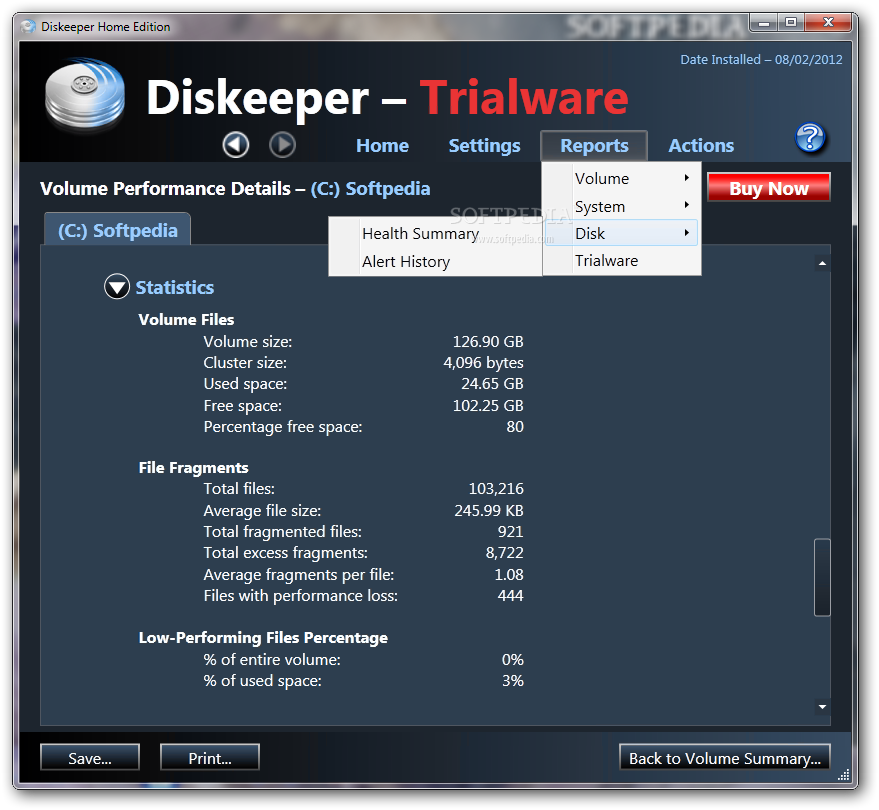Click the Total excess fragments value 8,722
The height and width of the screenshot is (810, 879).
[504, 552]
